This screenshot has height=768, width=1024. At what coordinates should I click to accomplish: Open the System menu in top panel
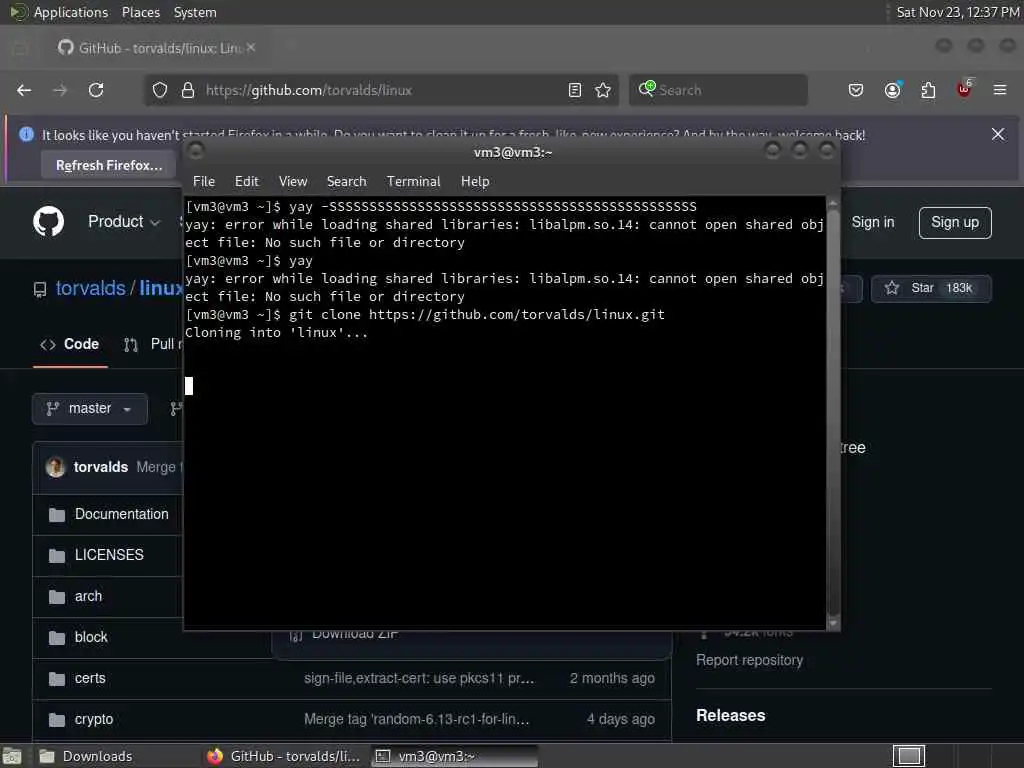point(195,12)
